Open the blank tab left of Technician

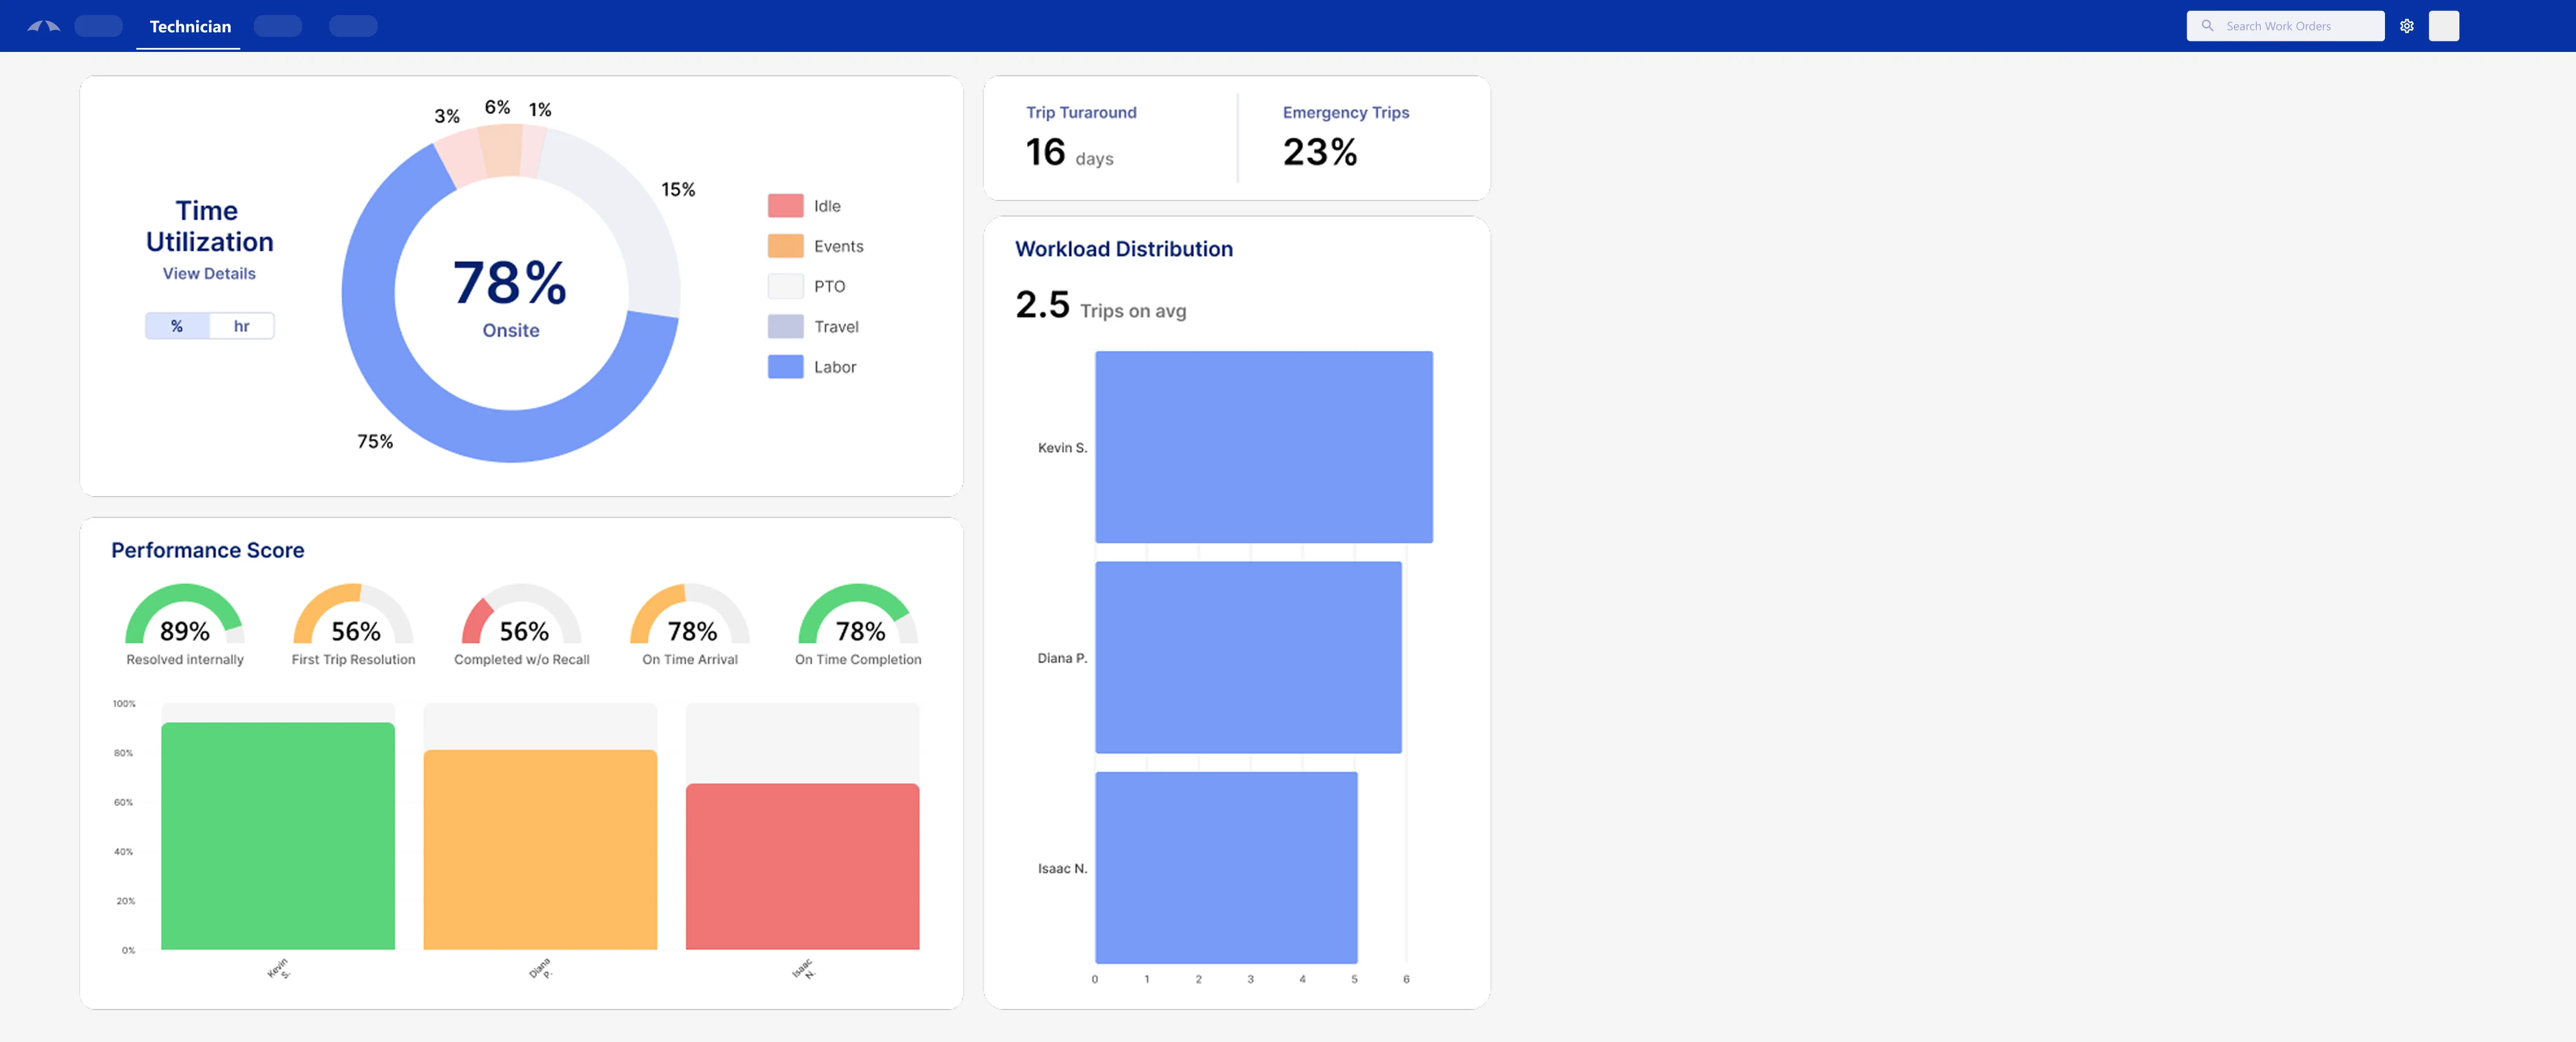tap(98, 26)
